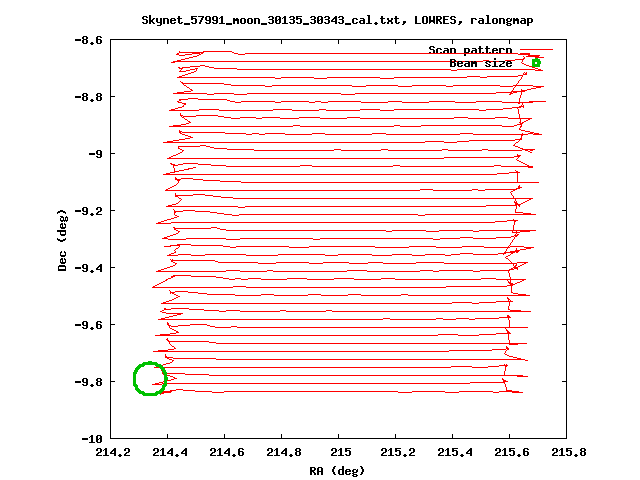Click the green beam marker in the legend
This screenshot has height=480, width=640.
(x=536, y=63)
